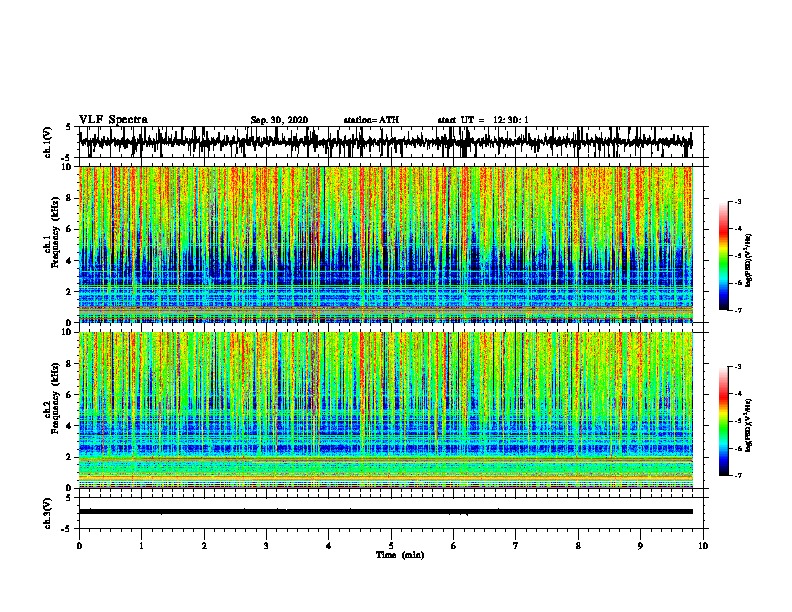Click time axis tick label "8"
The height and width of the screenshot is (612, 792).
click(x=578, y=546)
